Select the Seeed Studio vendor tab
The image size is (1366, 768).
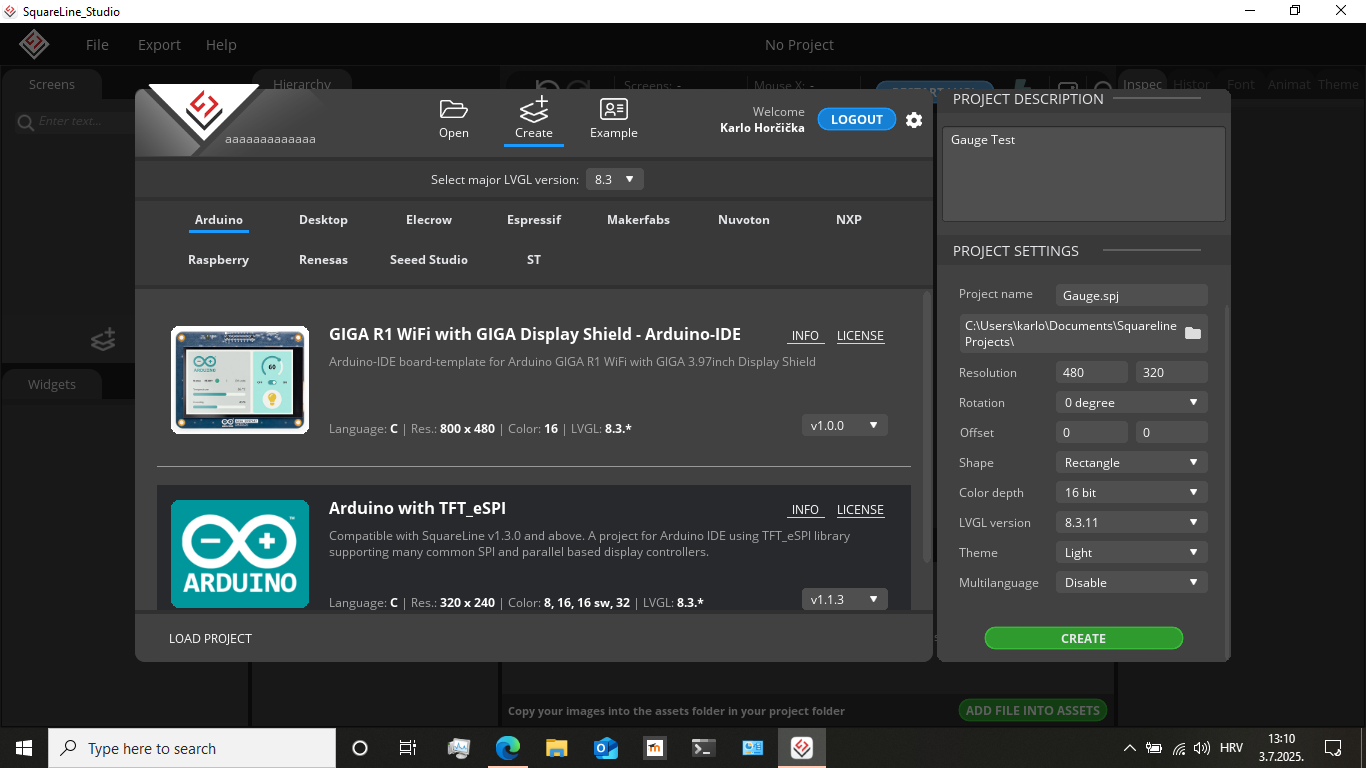[429, 260]
